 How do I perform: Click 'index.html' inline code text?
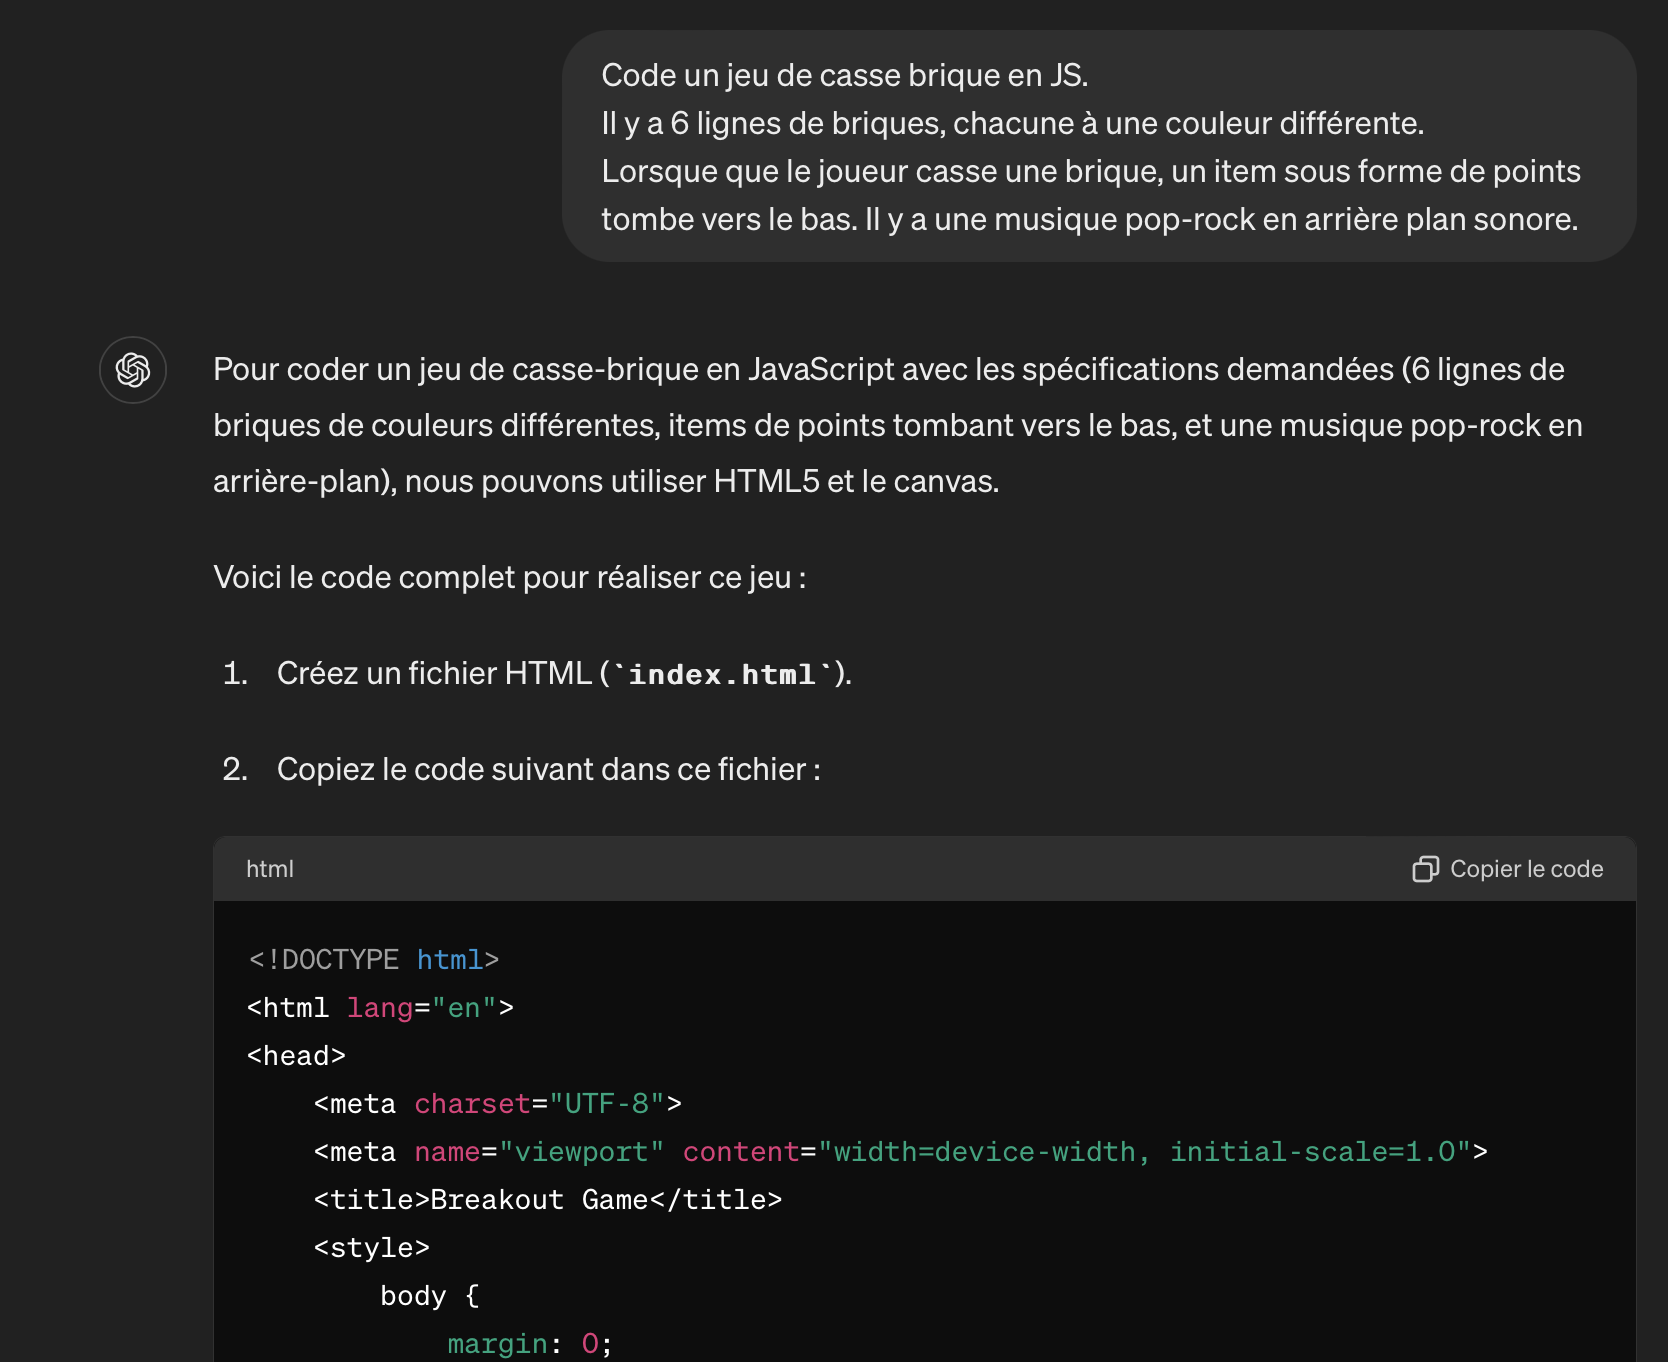click(722, 674)
